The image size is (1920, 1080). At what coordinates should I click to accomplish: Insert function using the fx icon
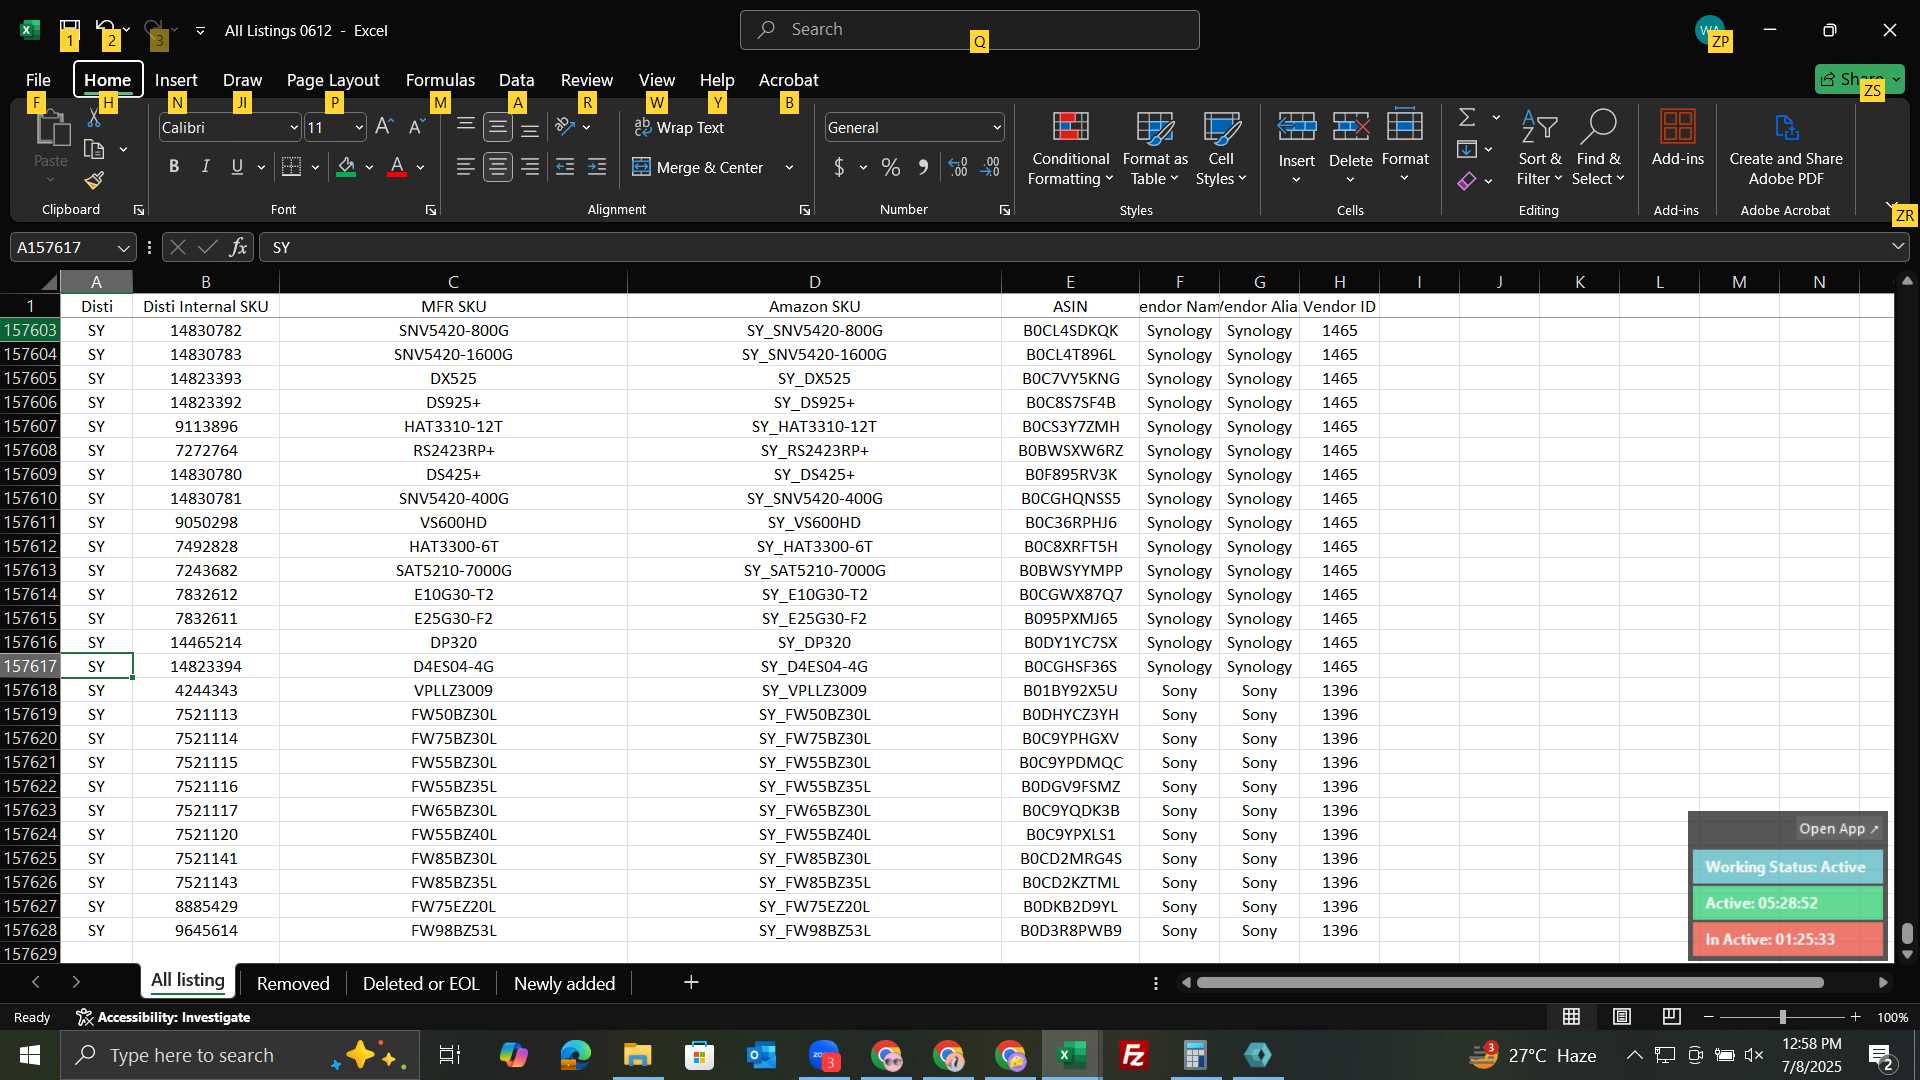click(x=238, y=247)
